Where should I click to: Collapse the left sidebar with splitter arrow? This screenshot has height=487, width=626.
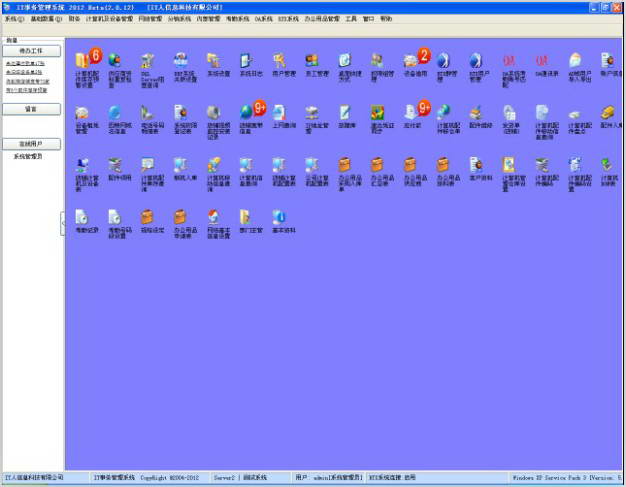point(63,224)
